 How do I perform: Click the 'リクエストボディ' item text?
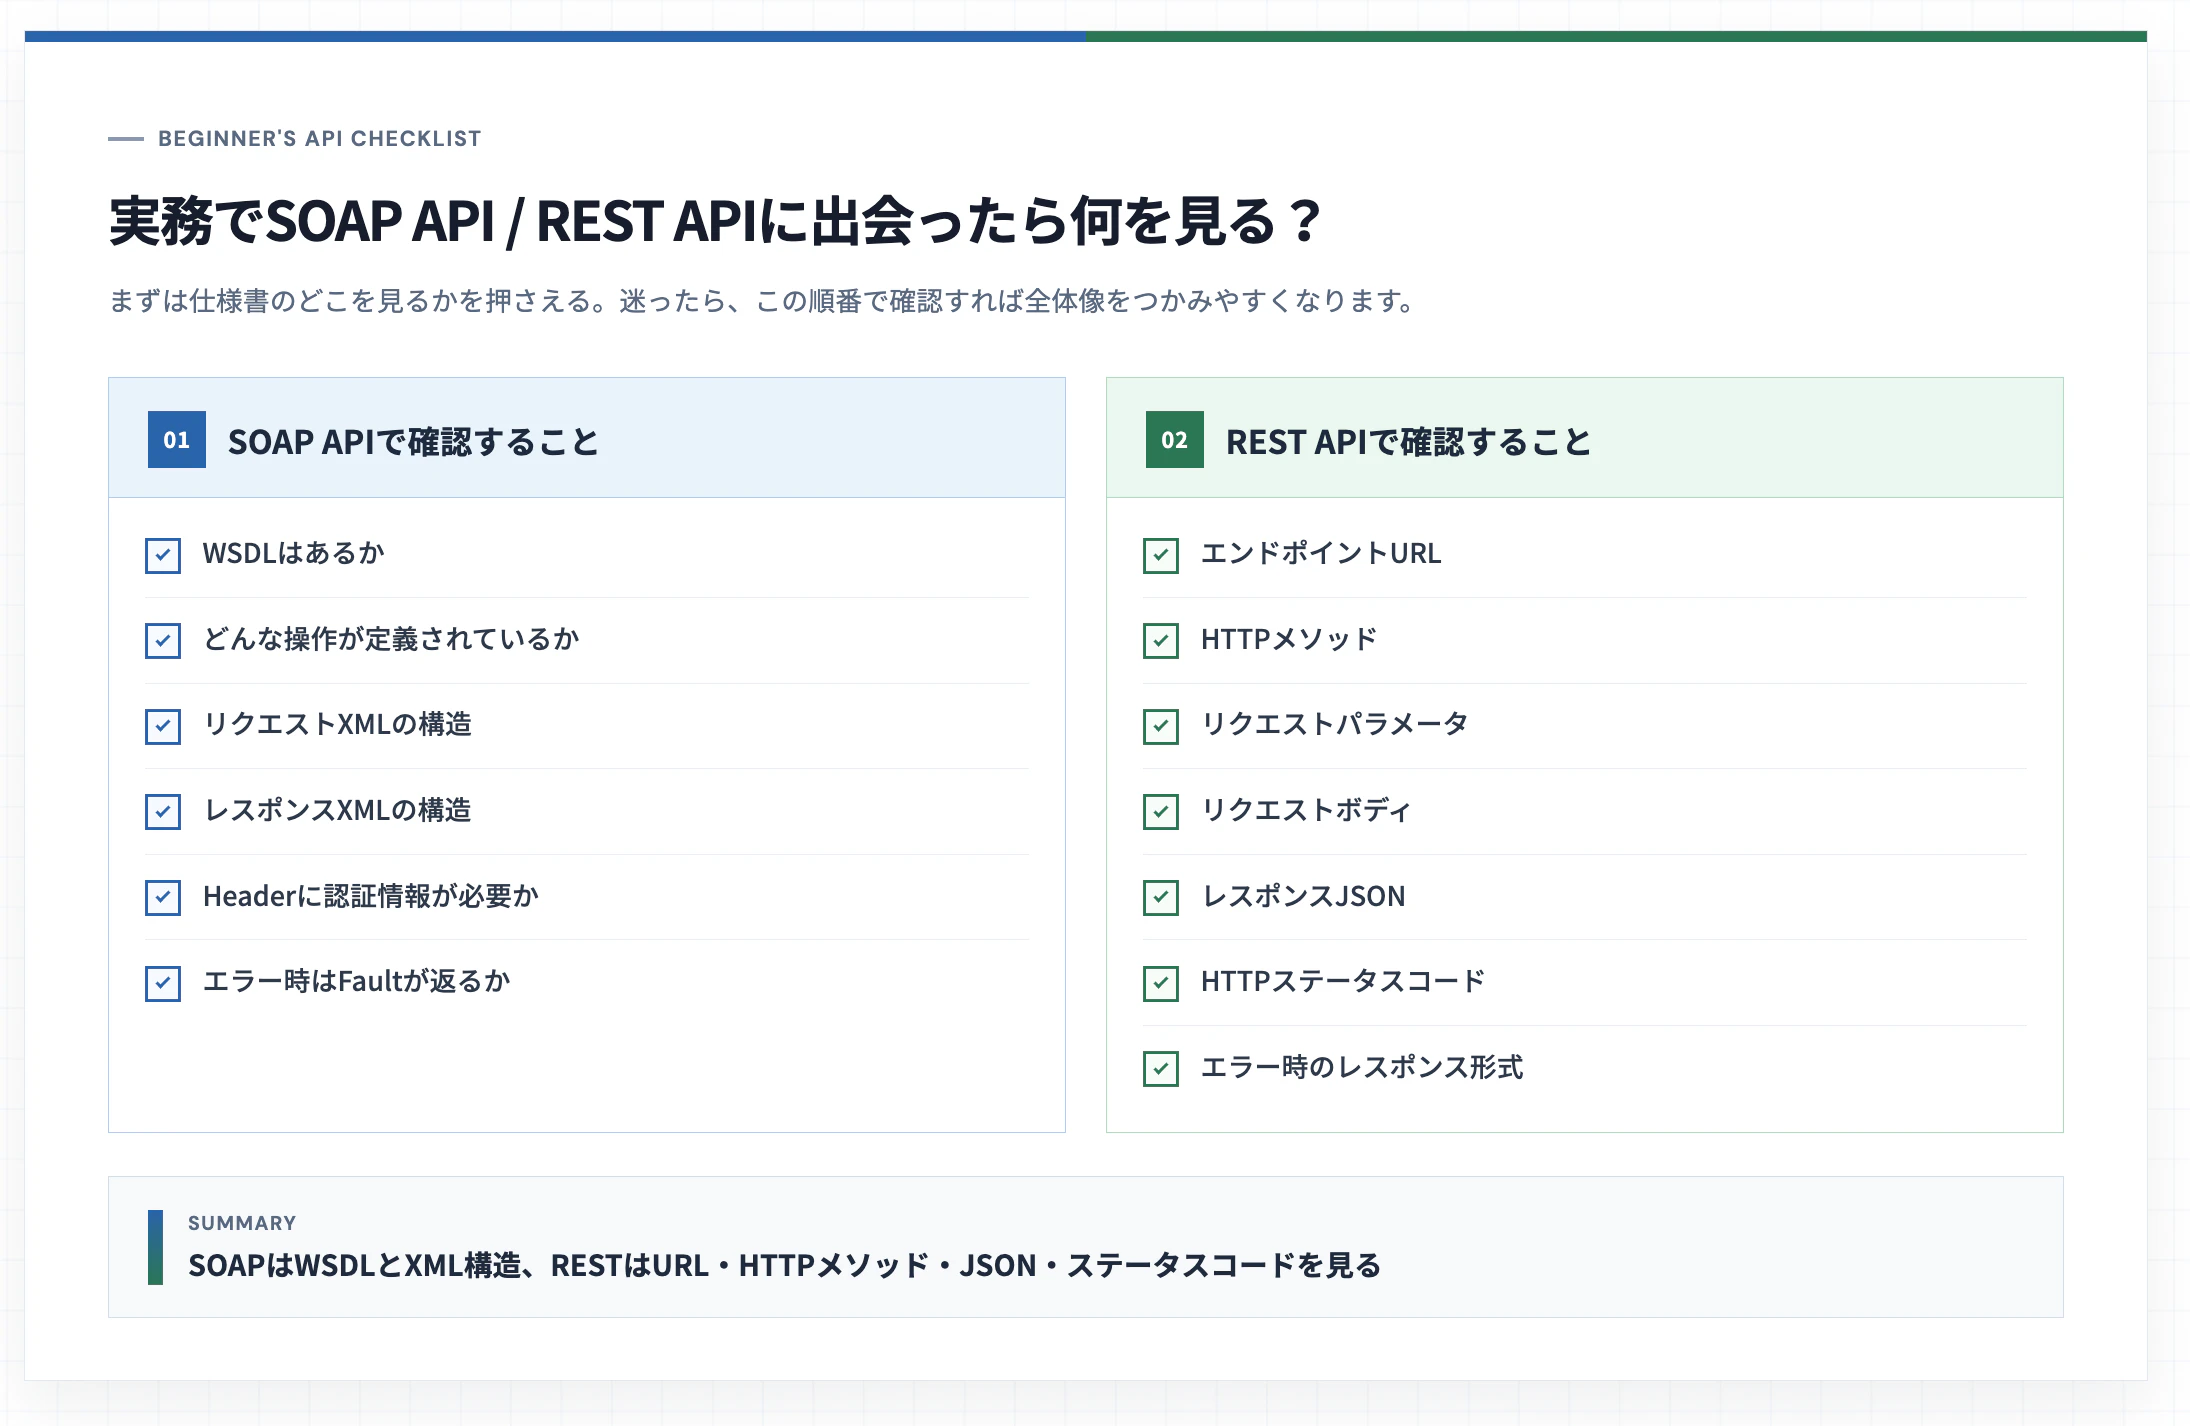(x=1306, y=811)
